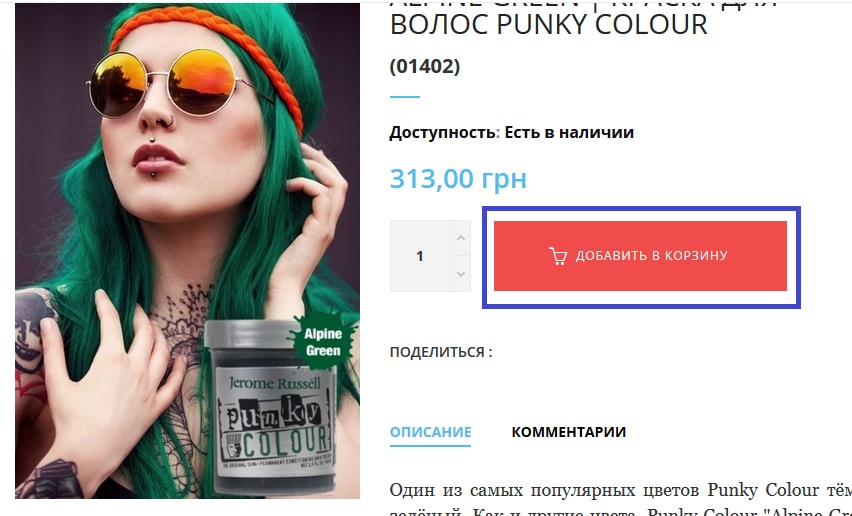
Task: Click the ПОДЕЛИТЬСЯ share label
Action: [x=441, y=352]
